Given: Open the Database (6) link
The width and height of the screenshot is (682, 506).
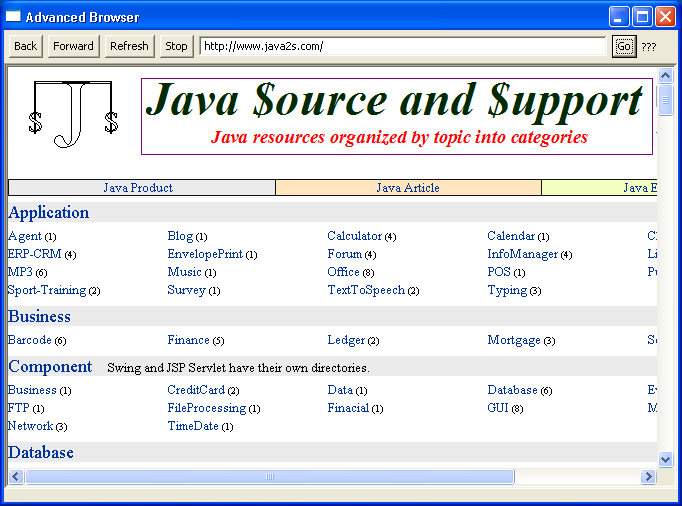Looking at the screenshot, I should [512, 390].
